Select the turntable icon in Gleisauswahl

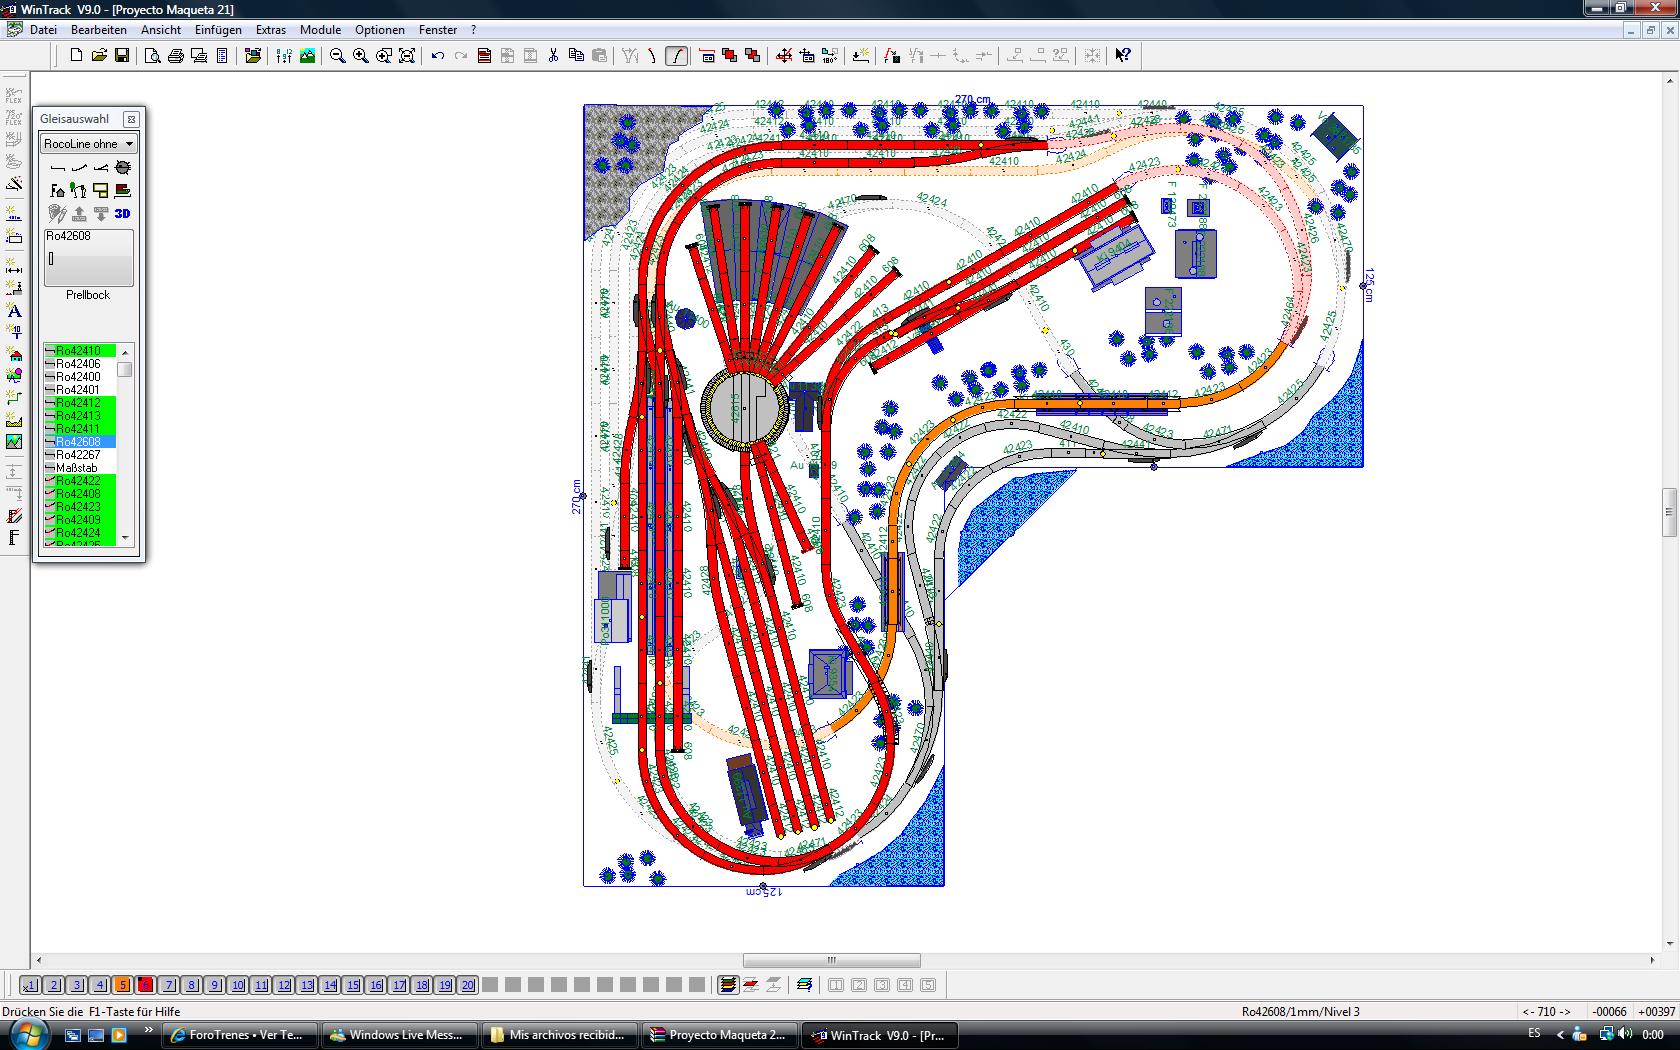click(123, 168)
